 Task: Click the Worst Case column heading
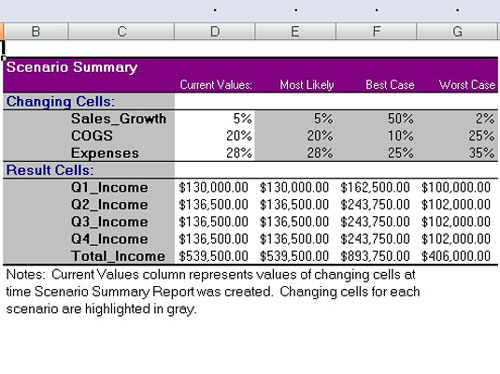[467, 85]
